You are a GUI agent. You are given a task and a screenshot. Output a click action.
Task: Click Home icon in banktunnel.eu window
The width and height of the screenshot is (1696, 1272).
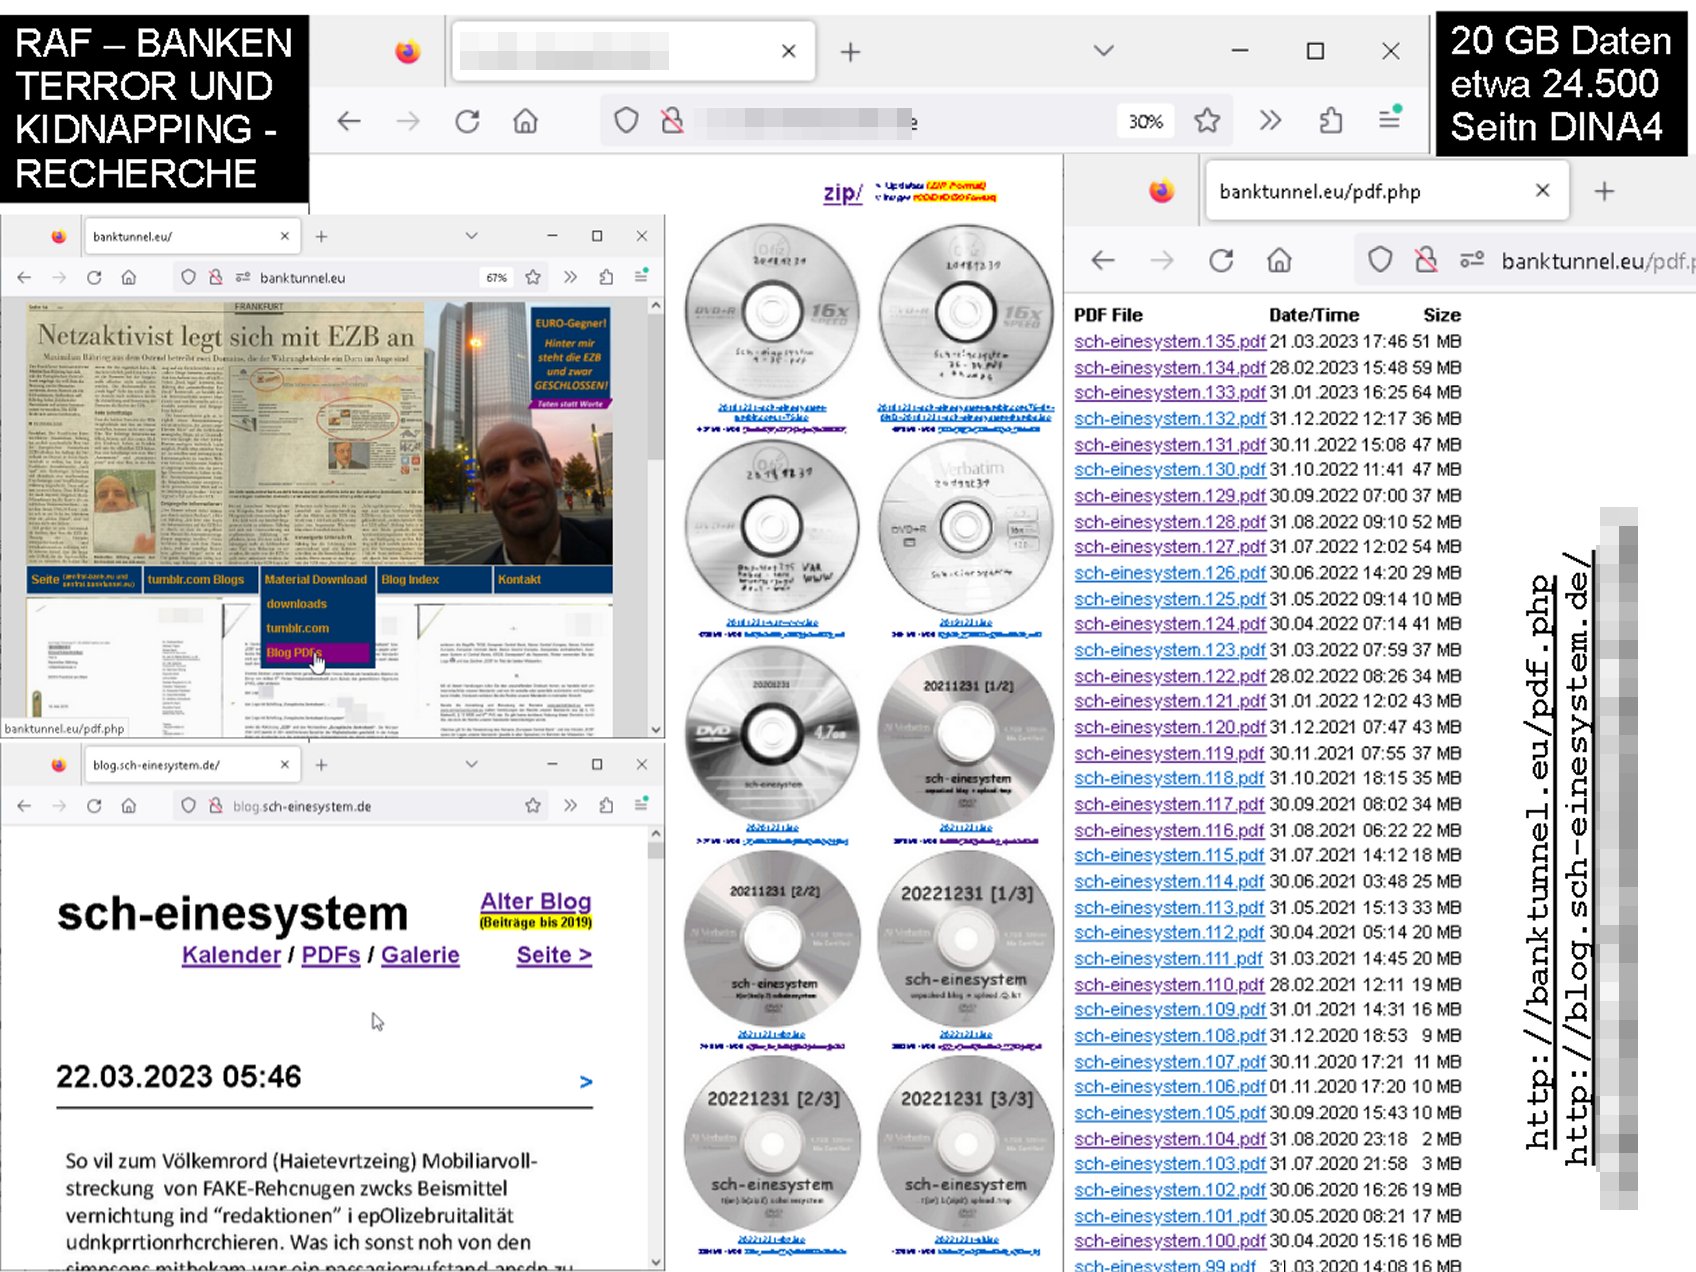click(129, 278)
